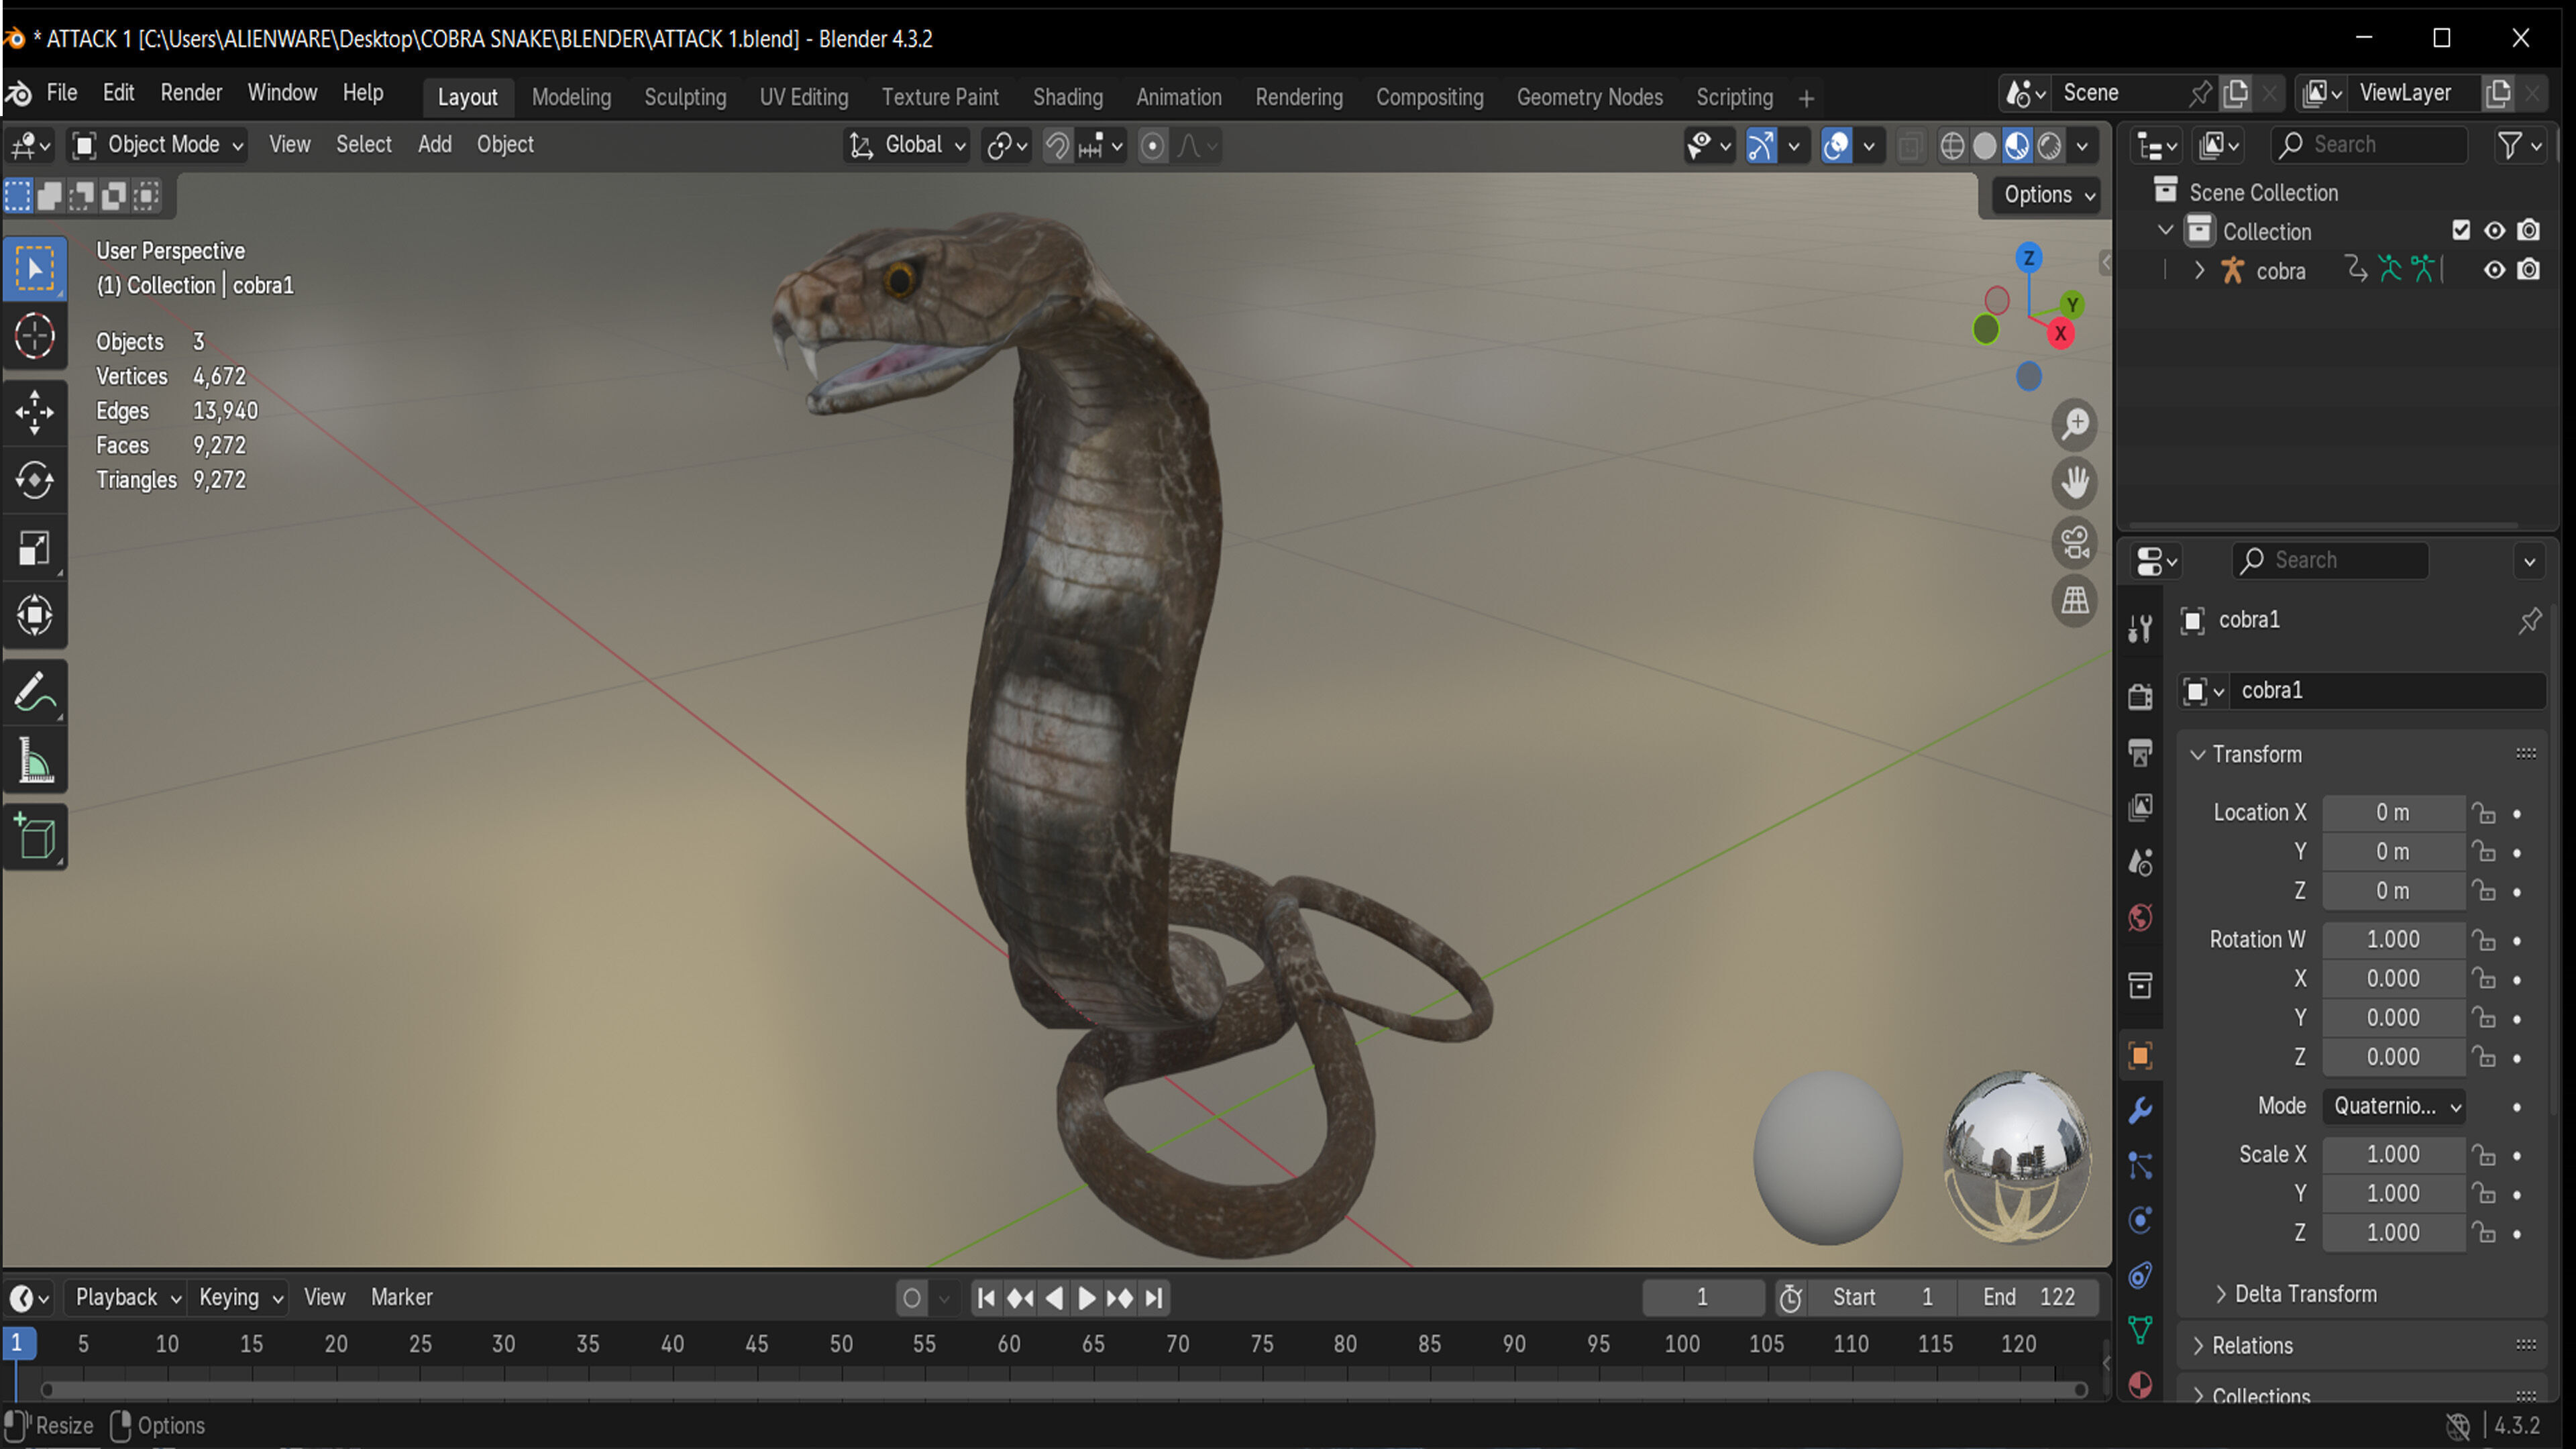Toggle show overlays button
The height and width of the screenshot is (1449, 2576).
(1836, 146)
